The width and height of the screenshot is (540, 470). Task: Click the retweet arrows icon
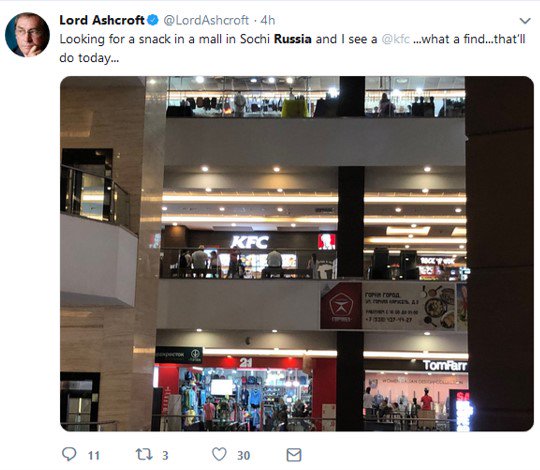pos(144,455)
